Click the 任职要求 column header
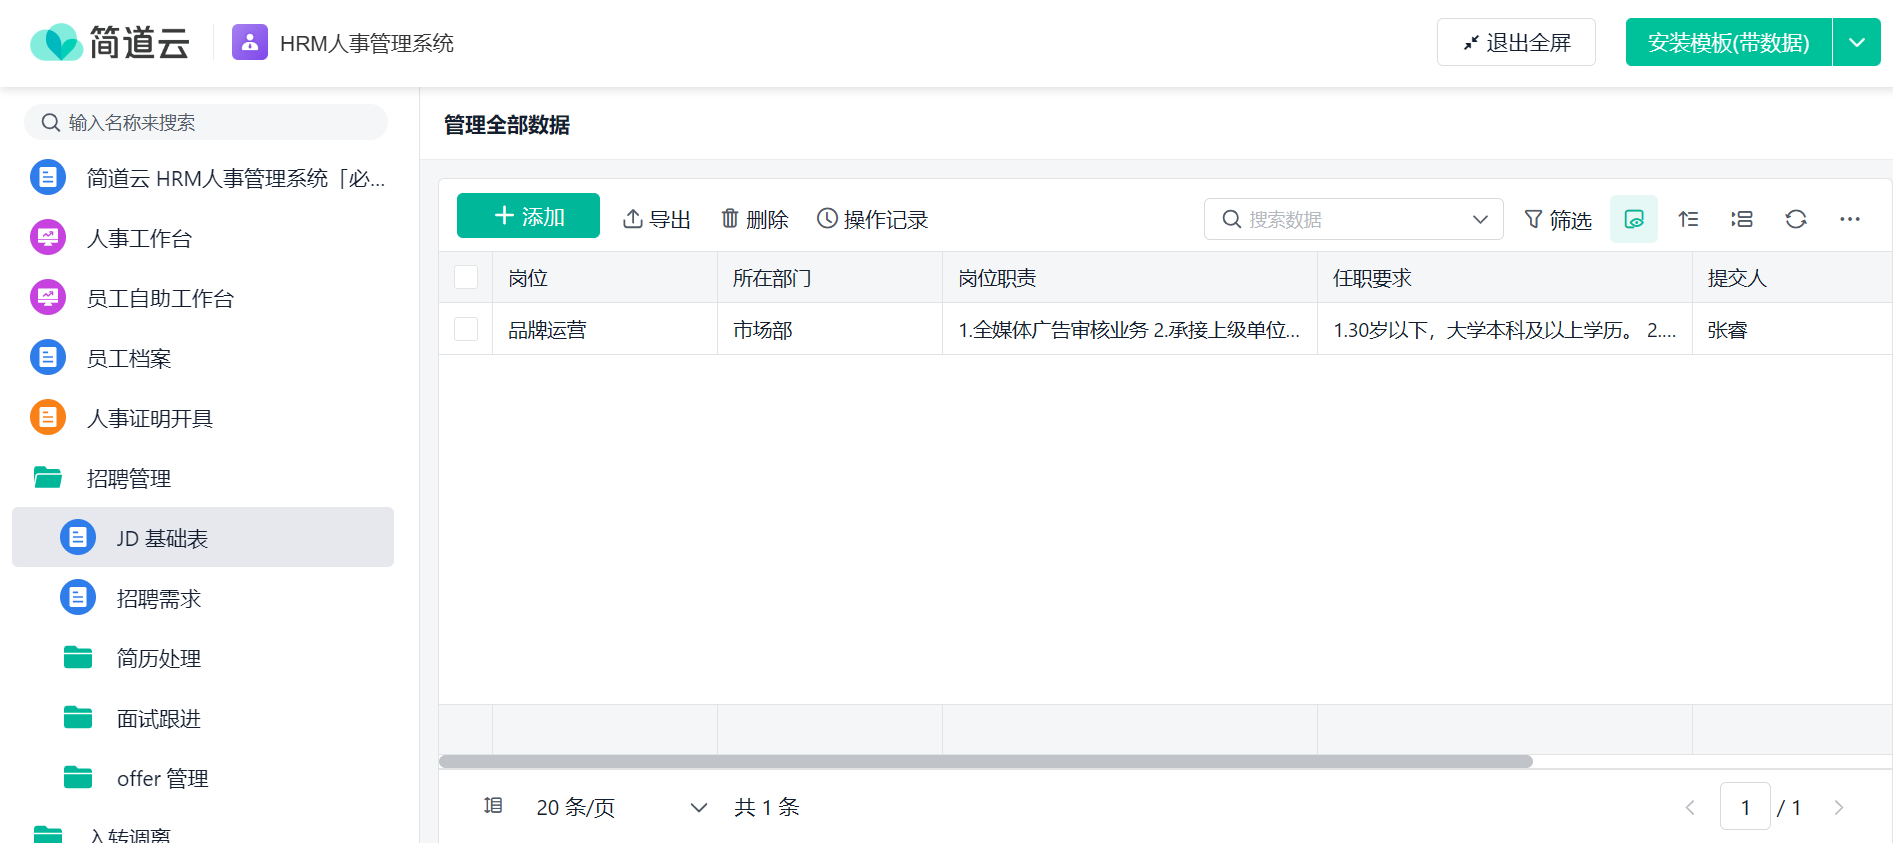The width and height of the screenshot is (1893, 843). [1505, 278]
